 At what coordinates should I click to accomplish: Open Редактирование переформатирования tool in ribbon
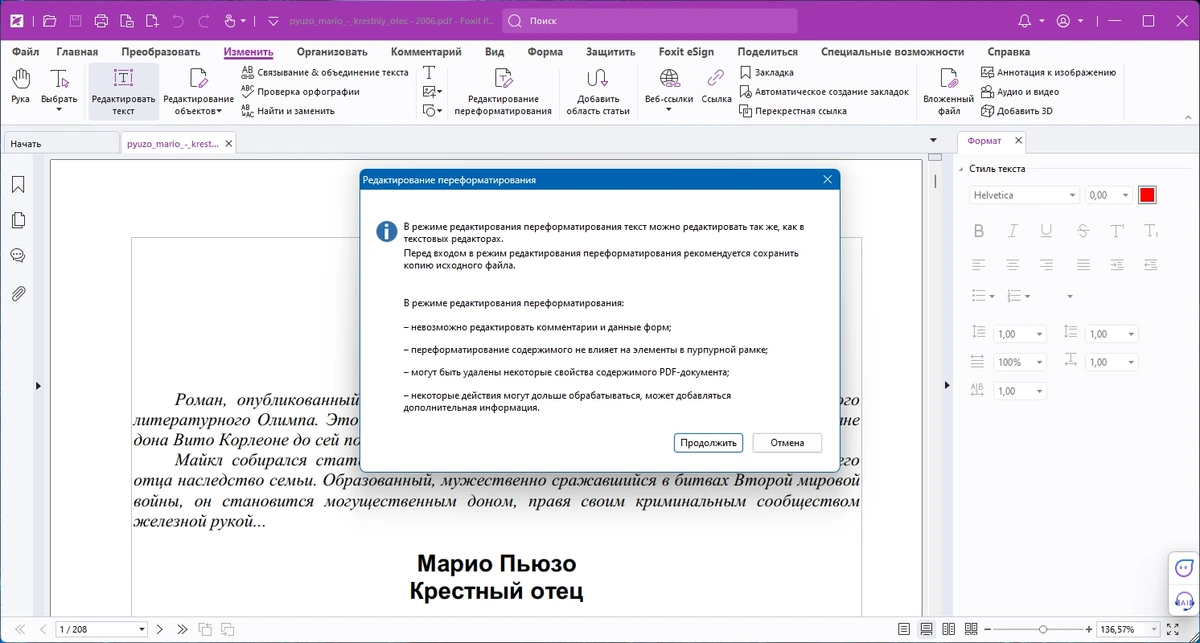[503, 92]
